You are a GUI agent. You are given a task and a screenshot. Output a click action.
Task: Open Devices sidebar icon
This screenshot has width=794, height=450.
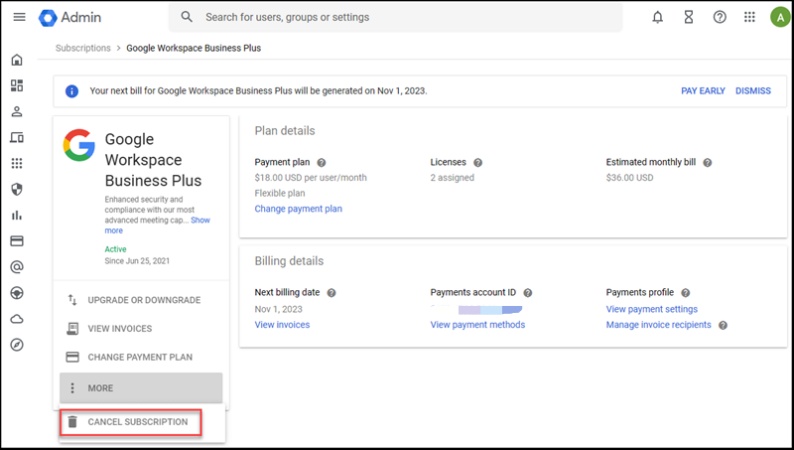point(17,137)
